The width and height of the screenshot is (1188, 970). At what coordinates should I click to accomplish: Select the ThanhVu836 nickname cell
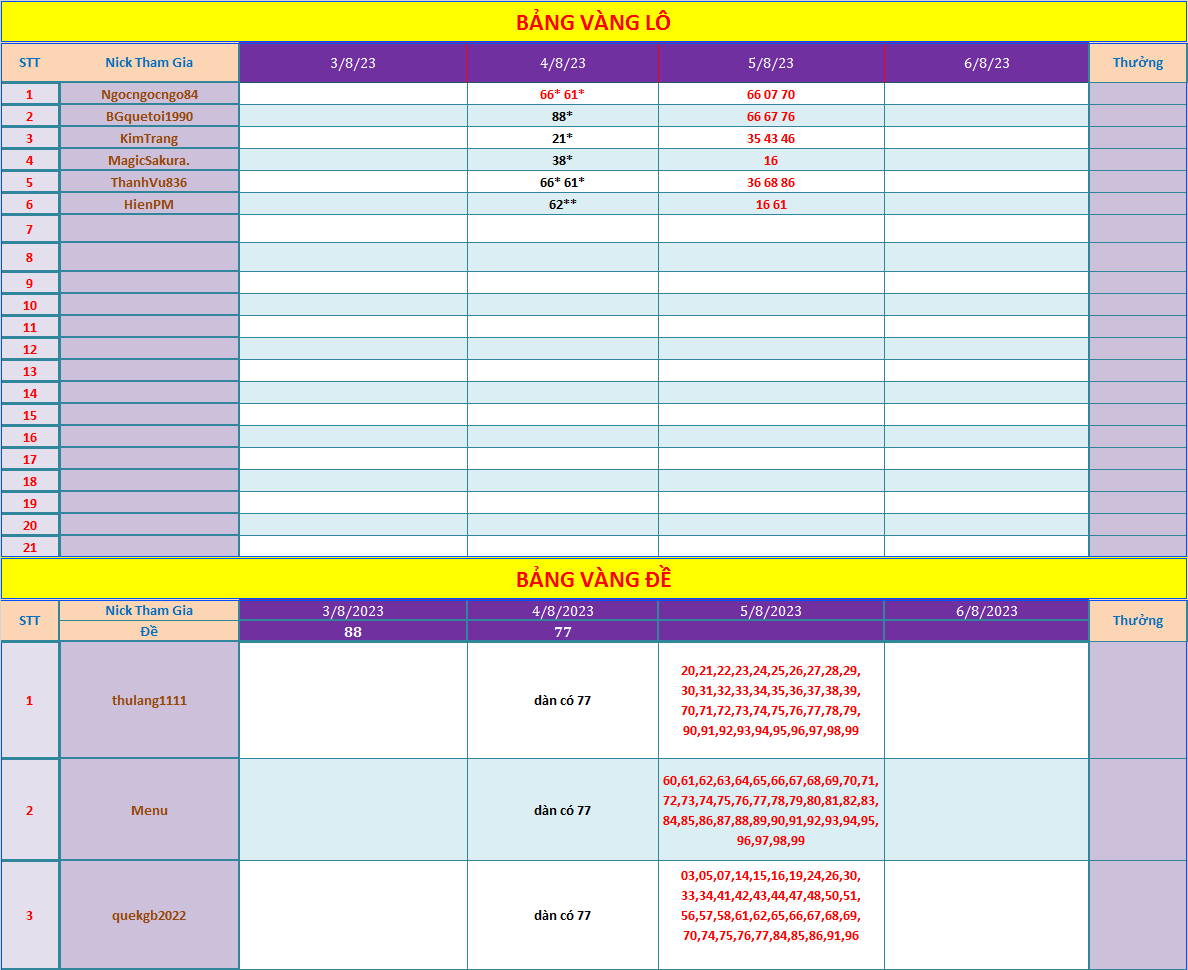[149, 182]
